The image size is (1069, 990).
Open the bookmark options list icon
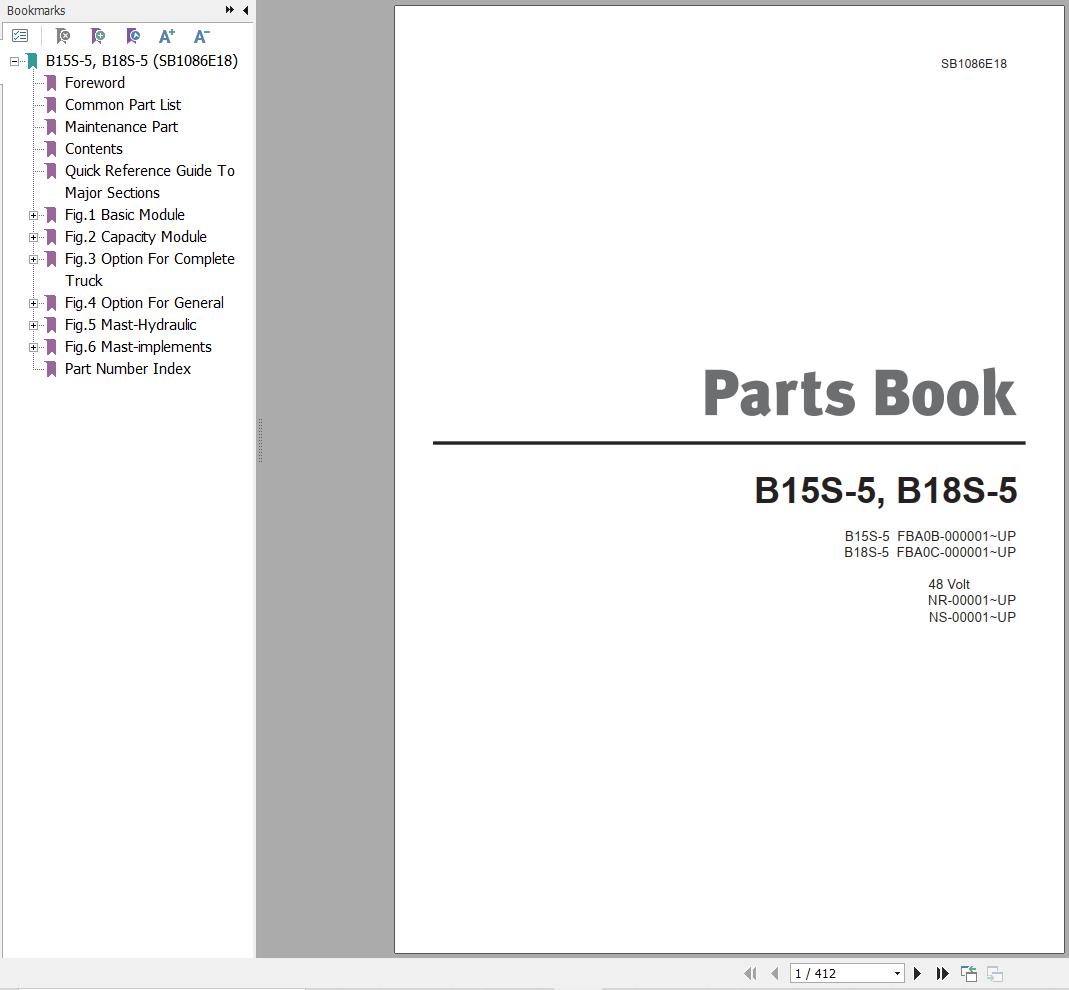point(20,35)
